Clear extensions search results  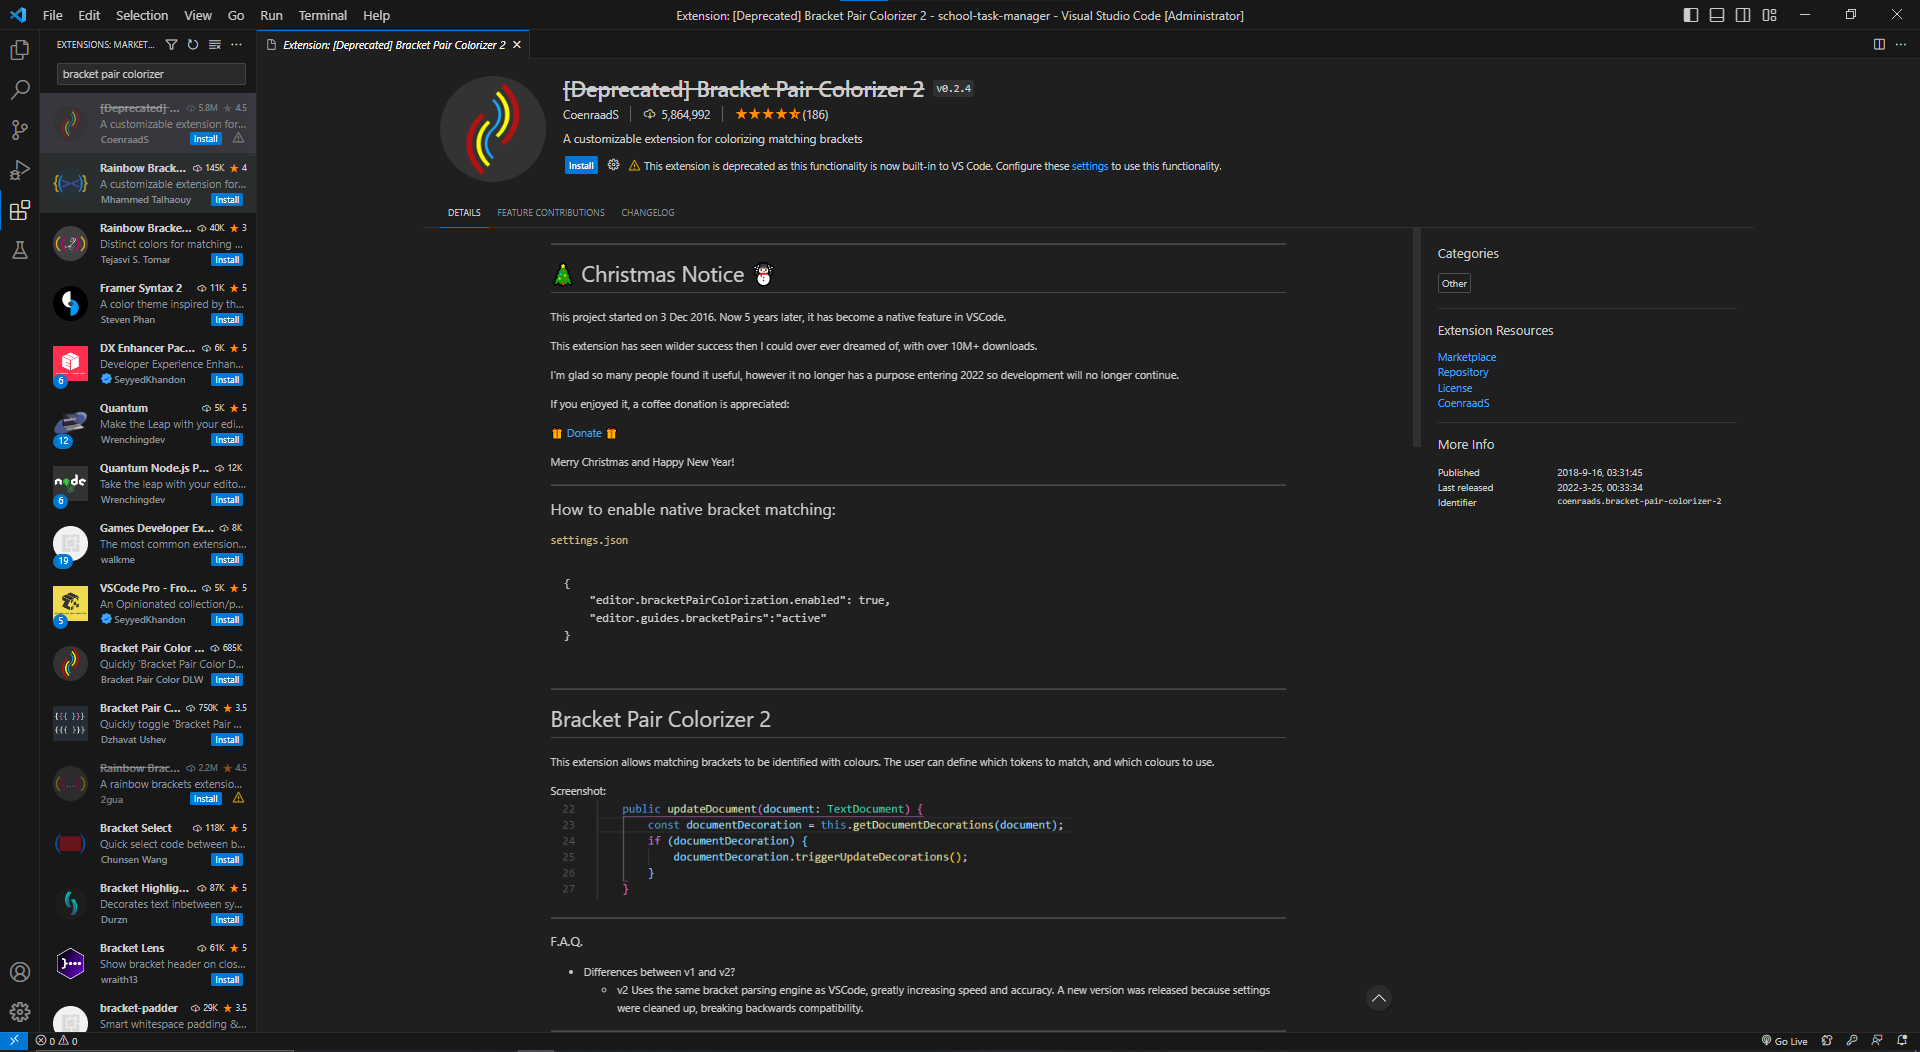coord(215,45)
